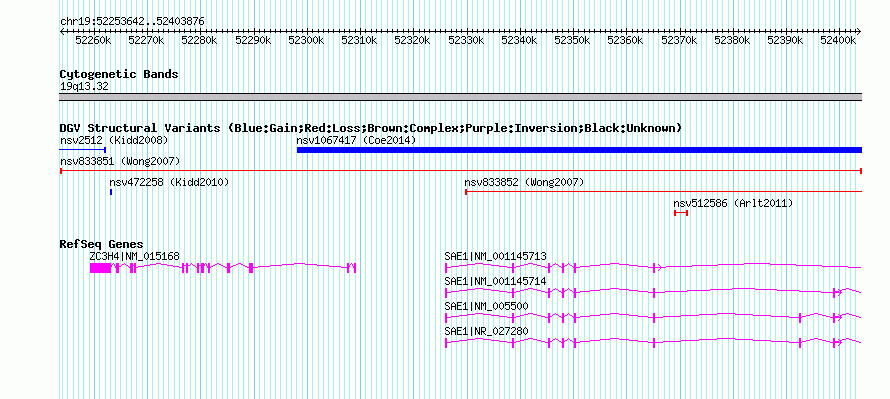
Task: Click the 52300k tick on the ruler
Action: pos(307,40)
